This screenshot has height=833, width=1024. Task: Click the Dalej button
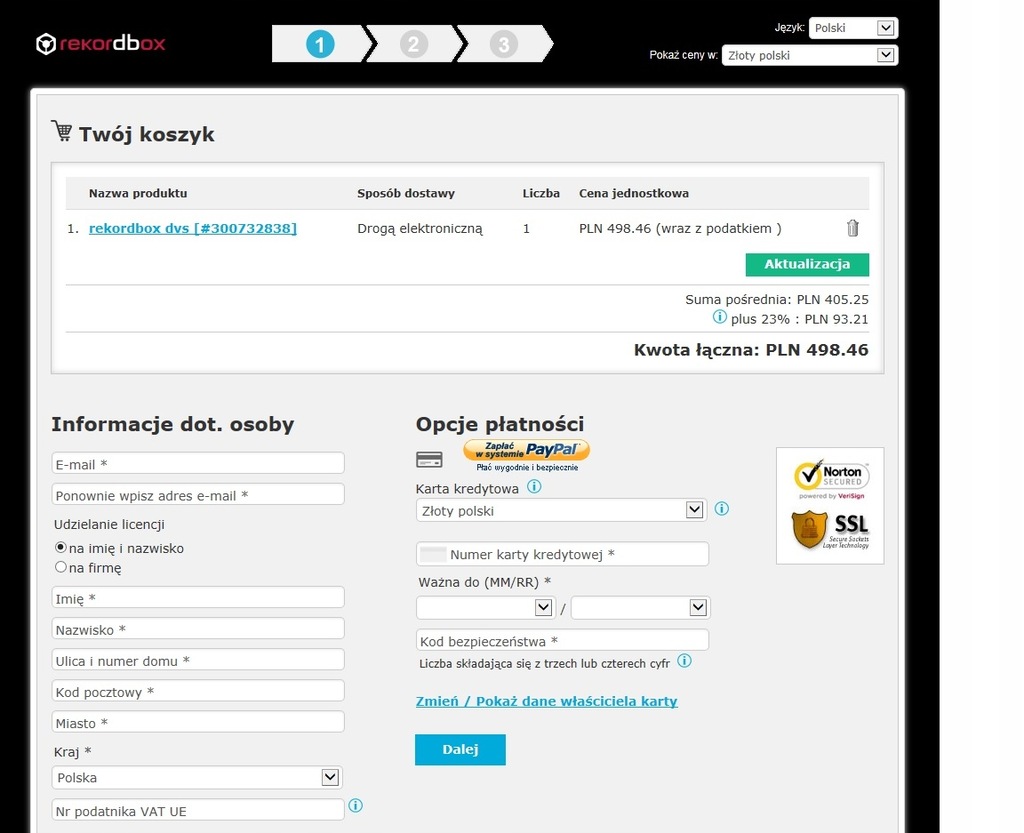(x=460, y=749)
